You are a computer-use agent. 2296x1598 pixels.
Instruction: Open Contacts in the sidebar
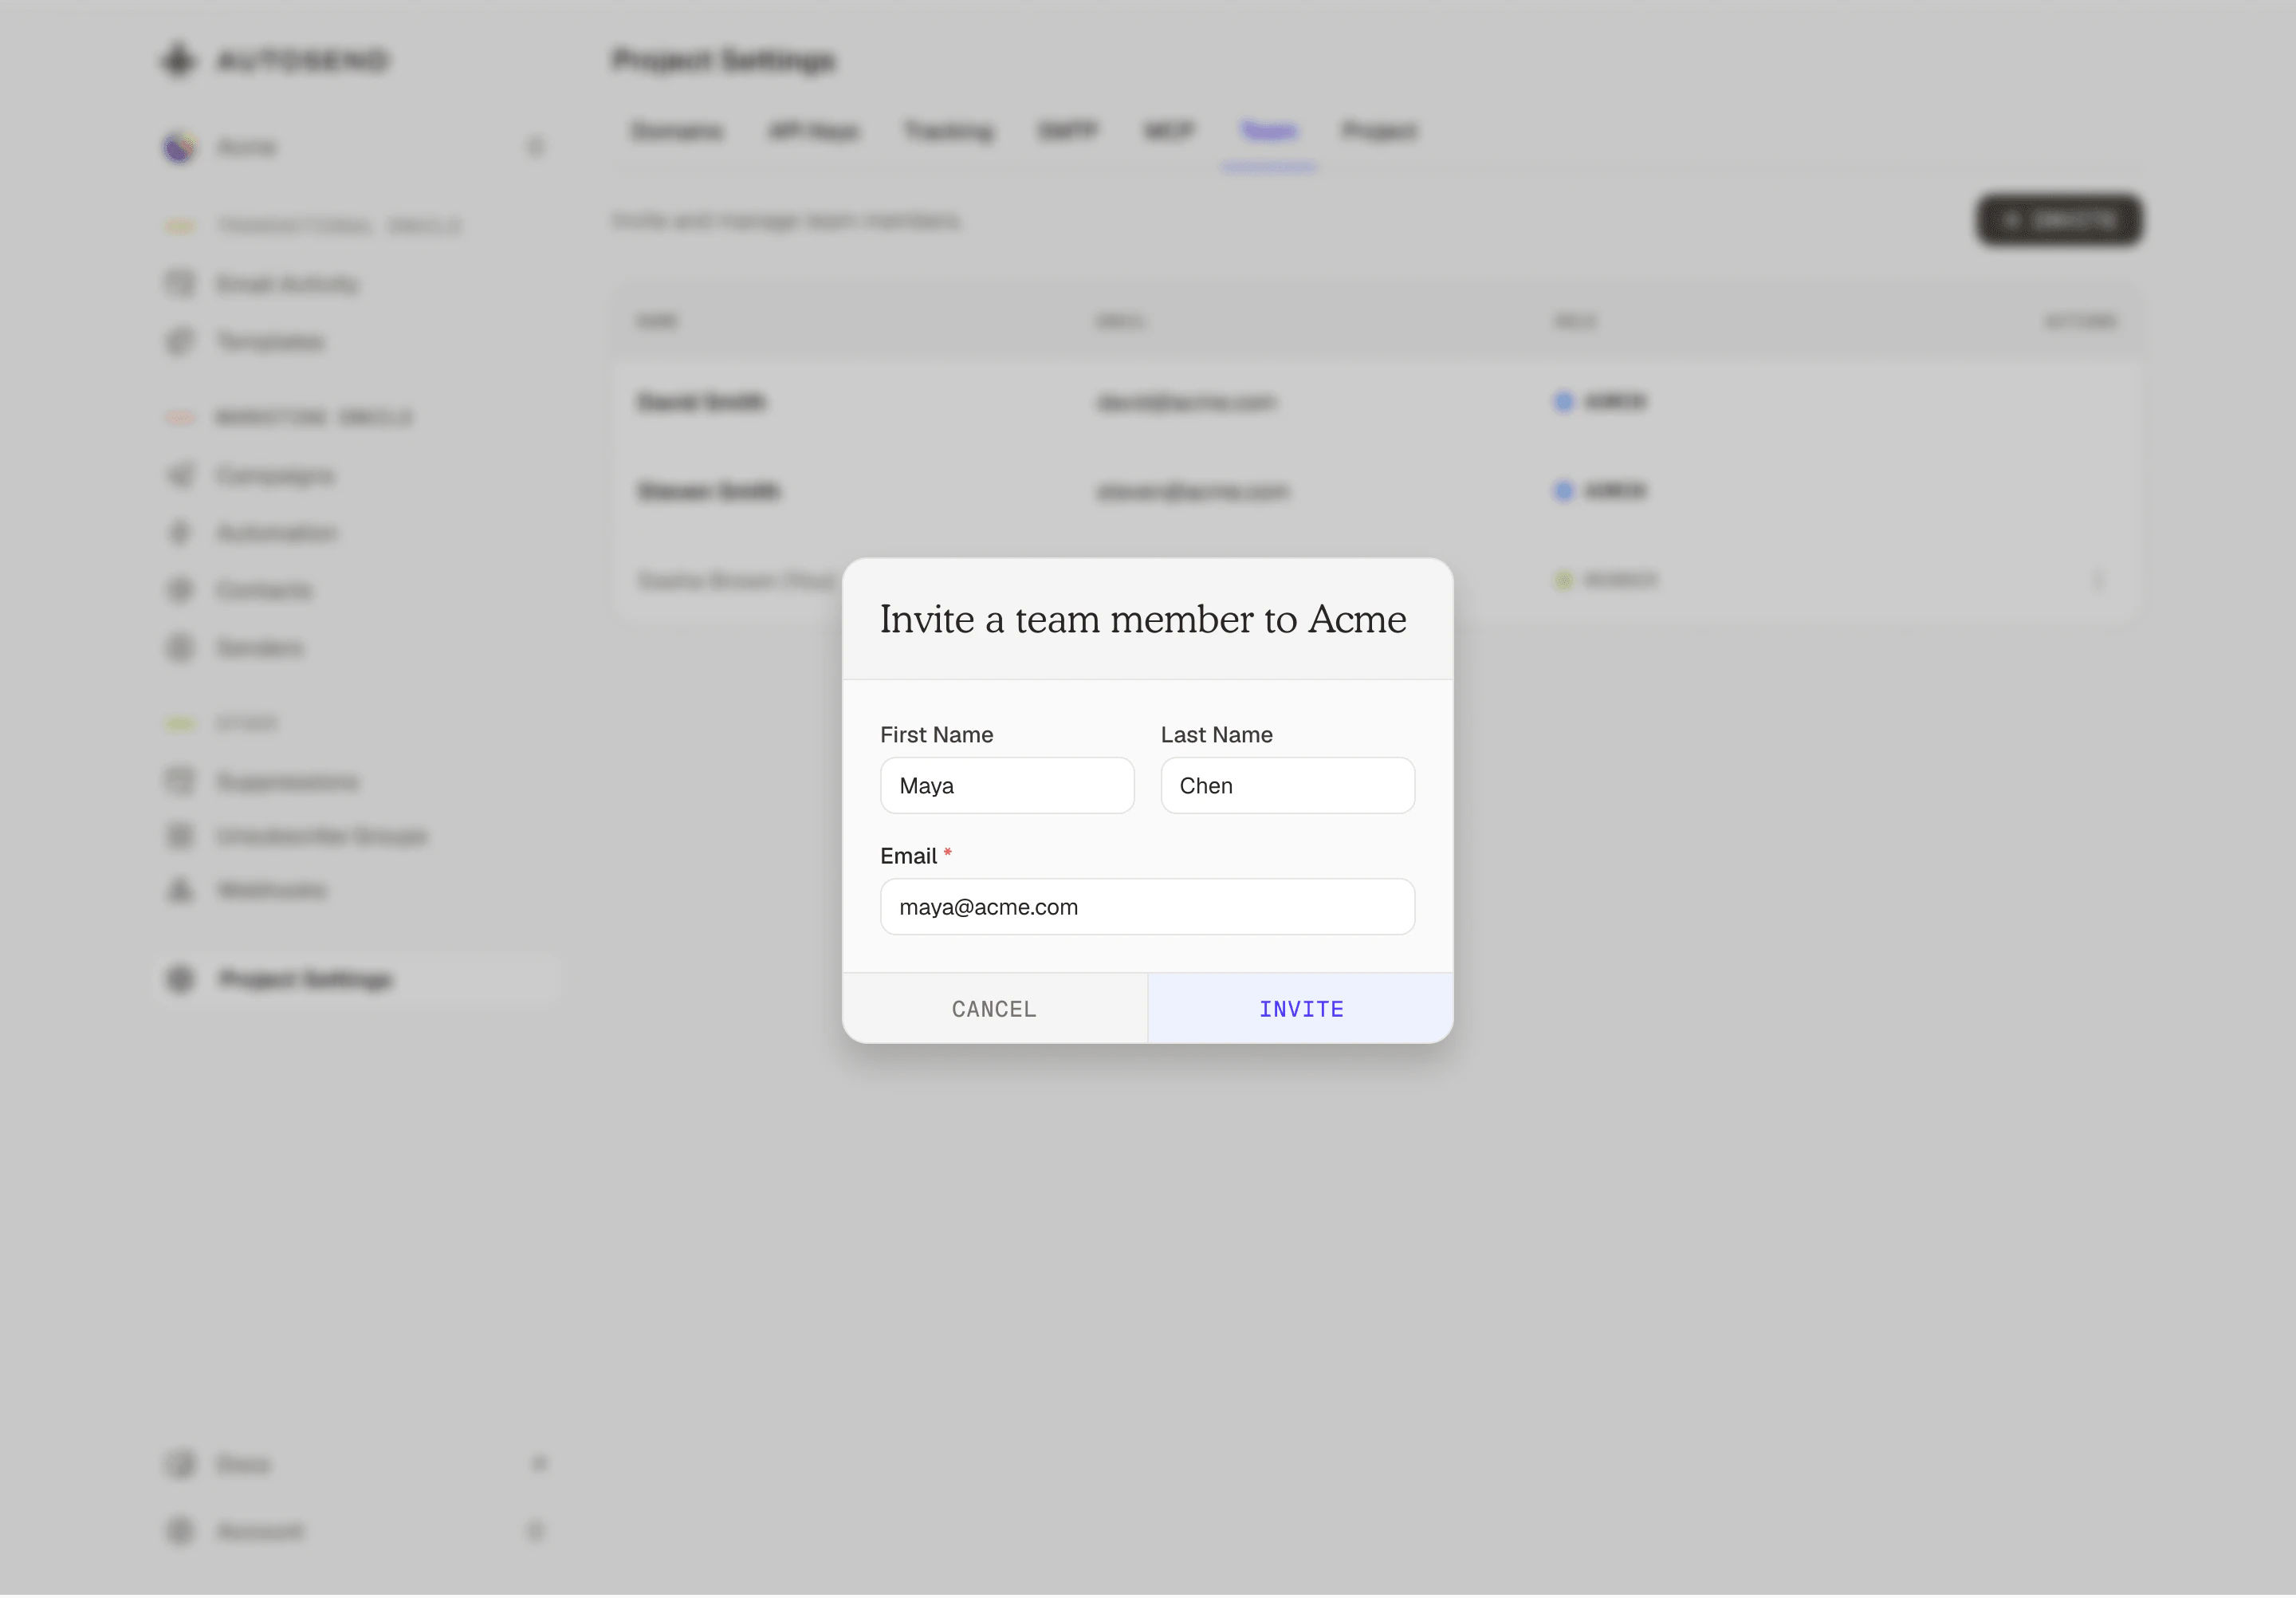264,590
